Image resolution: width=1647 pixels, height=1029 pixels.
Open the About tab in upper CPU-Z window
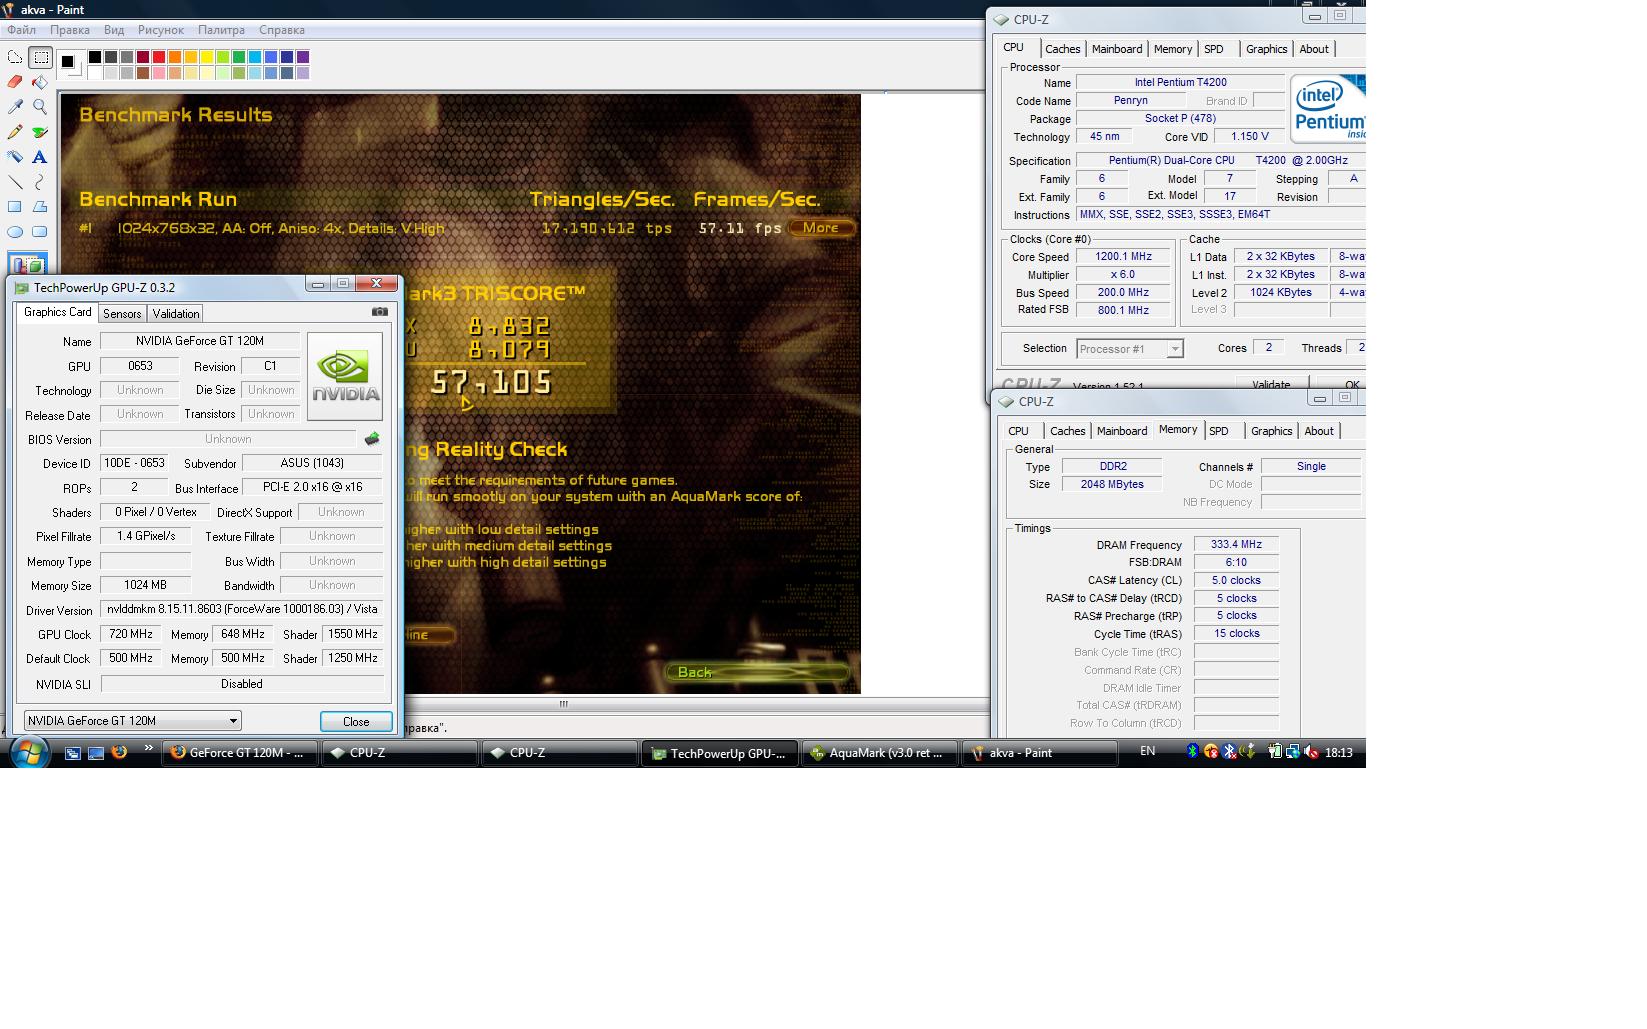point(1314,49)
